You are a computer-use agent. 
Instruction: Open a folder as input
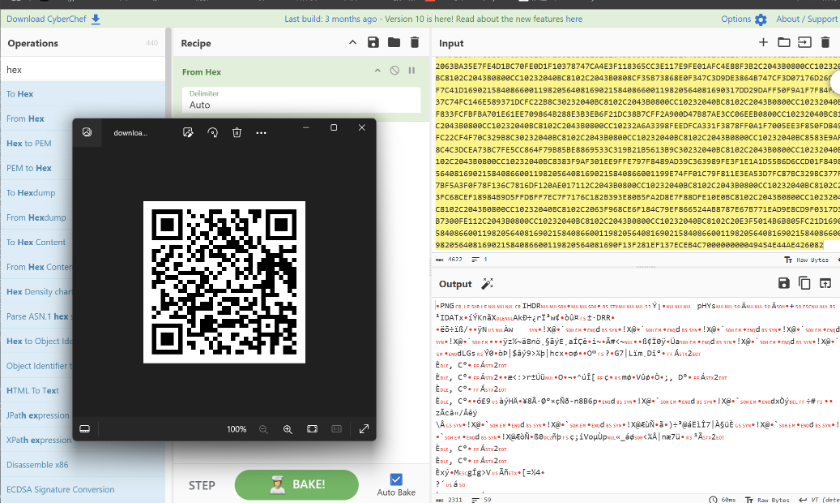(x=784, y=42)
